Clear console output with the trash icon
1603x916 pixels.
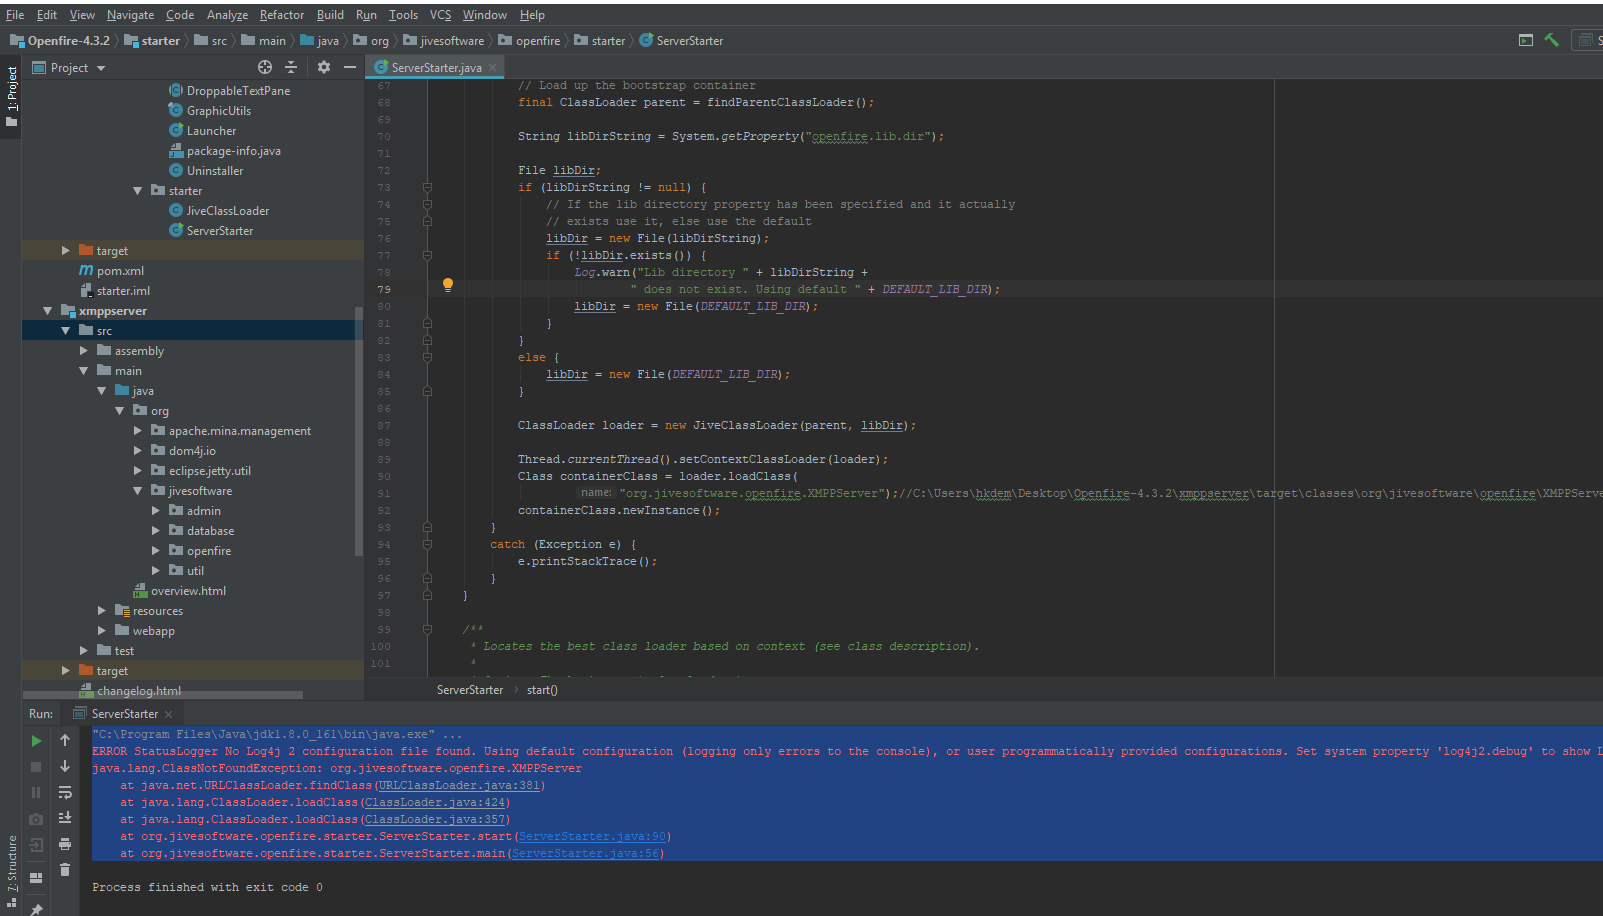[65, 870]
